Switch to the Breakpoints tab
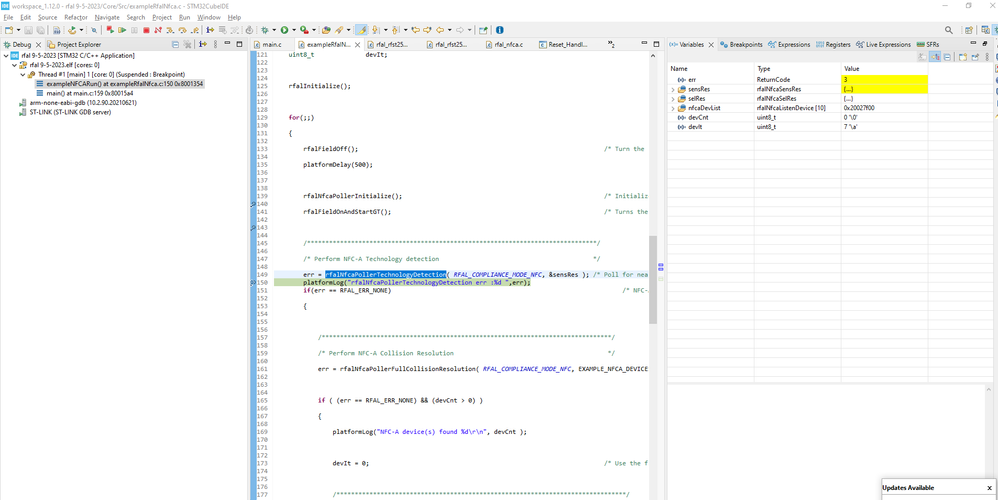 [741, 45]
